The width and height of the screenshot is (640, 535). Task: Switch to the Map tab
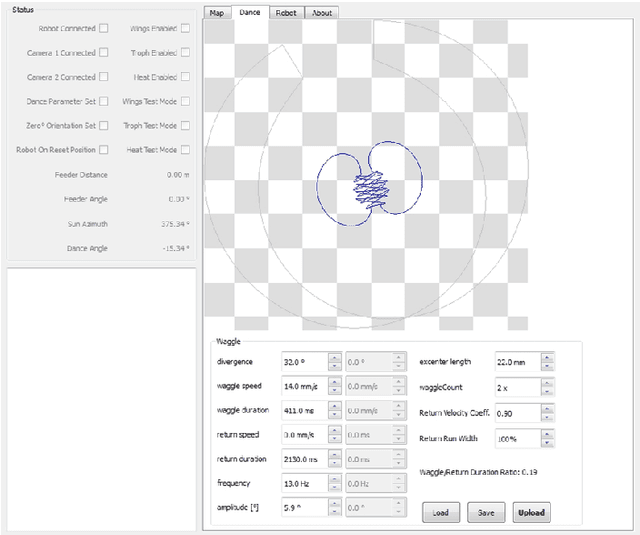click(x=217, y=13)
